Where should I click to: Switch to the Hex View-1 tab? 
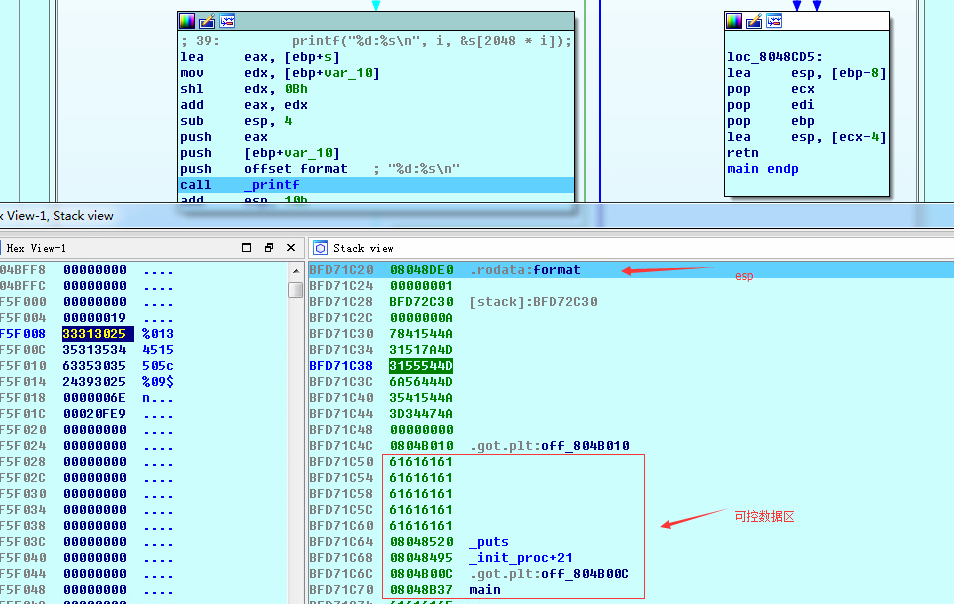(36, 248)
